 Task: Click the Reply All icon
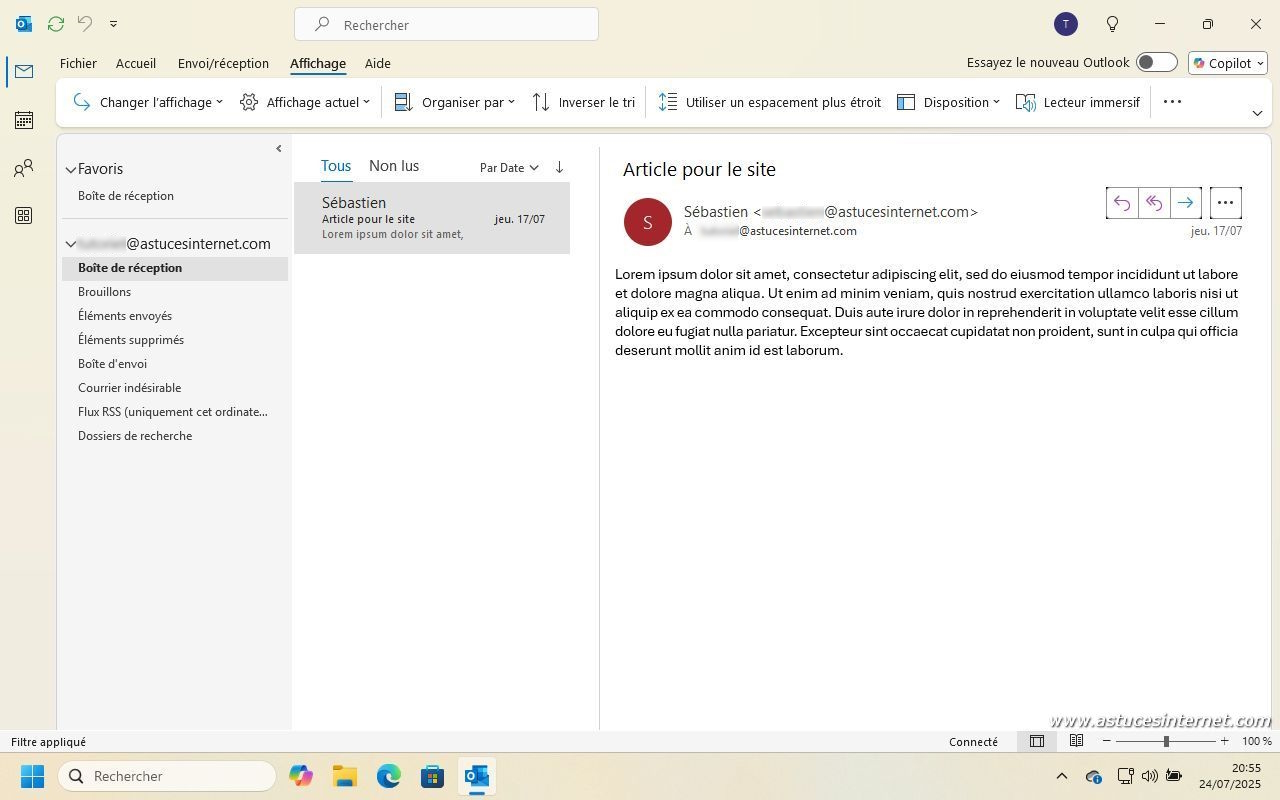pos(1154,203)
